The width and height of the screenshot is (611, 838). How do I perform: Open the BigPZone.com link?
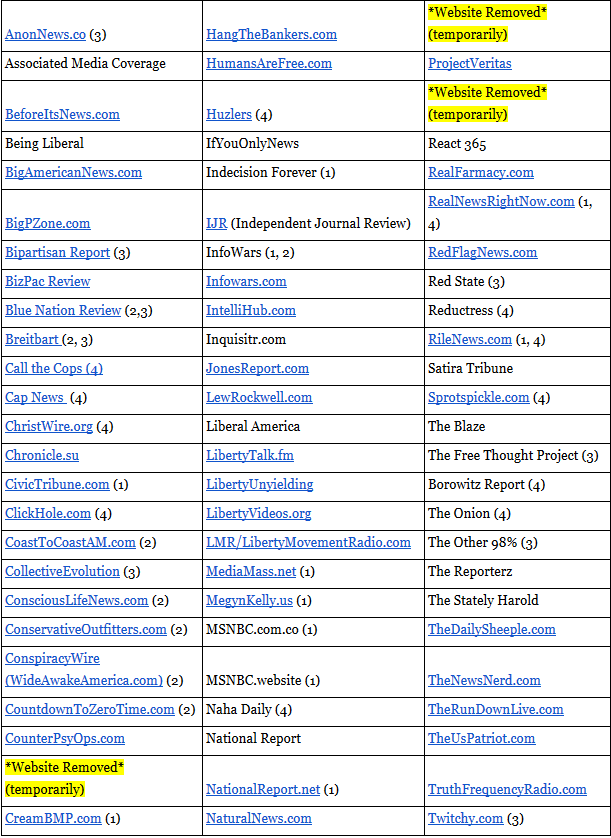click(x=48, y=223)
